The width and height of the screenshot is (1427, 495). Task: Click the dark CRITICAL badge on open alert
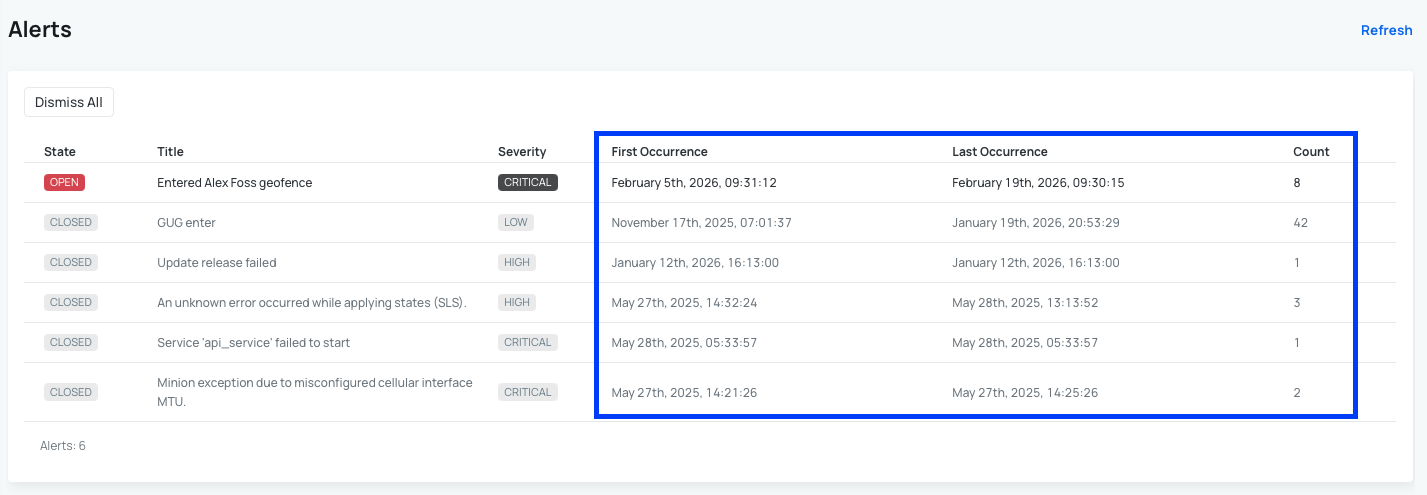coord(528,183)
